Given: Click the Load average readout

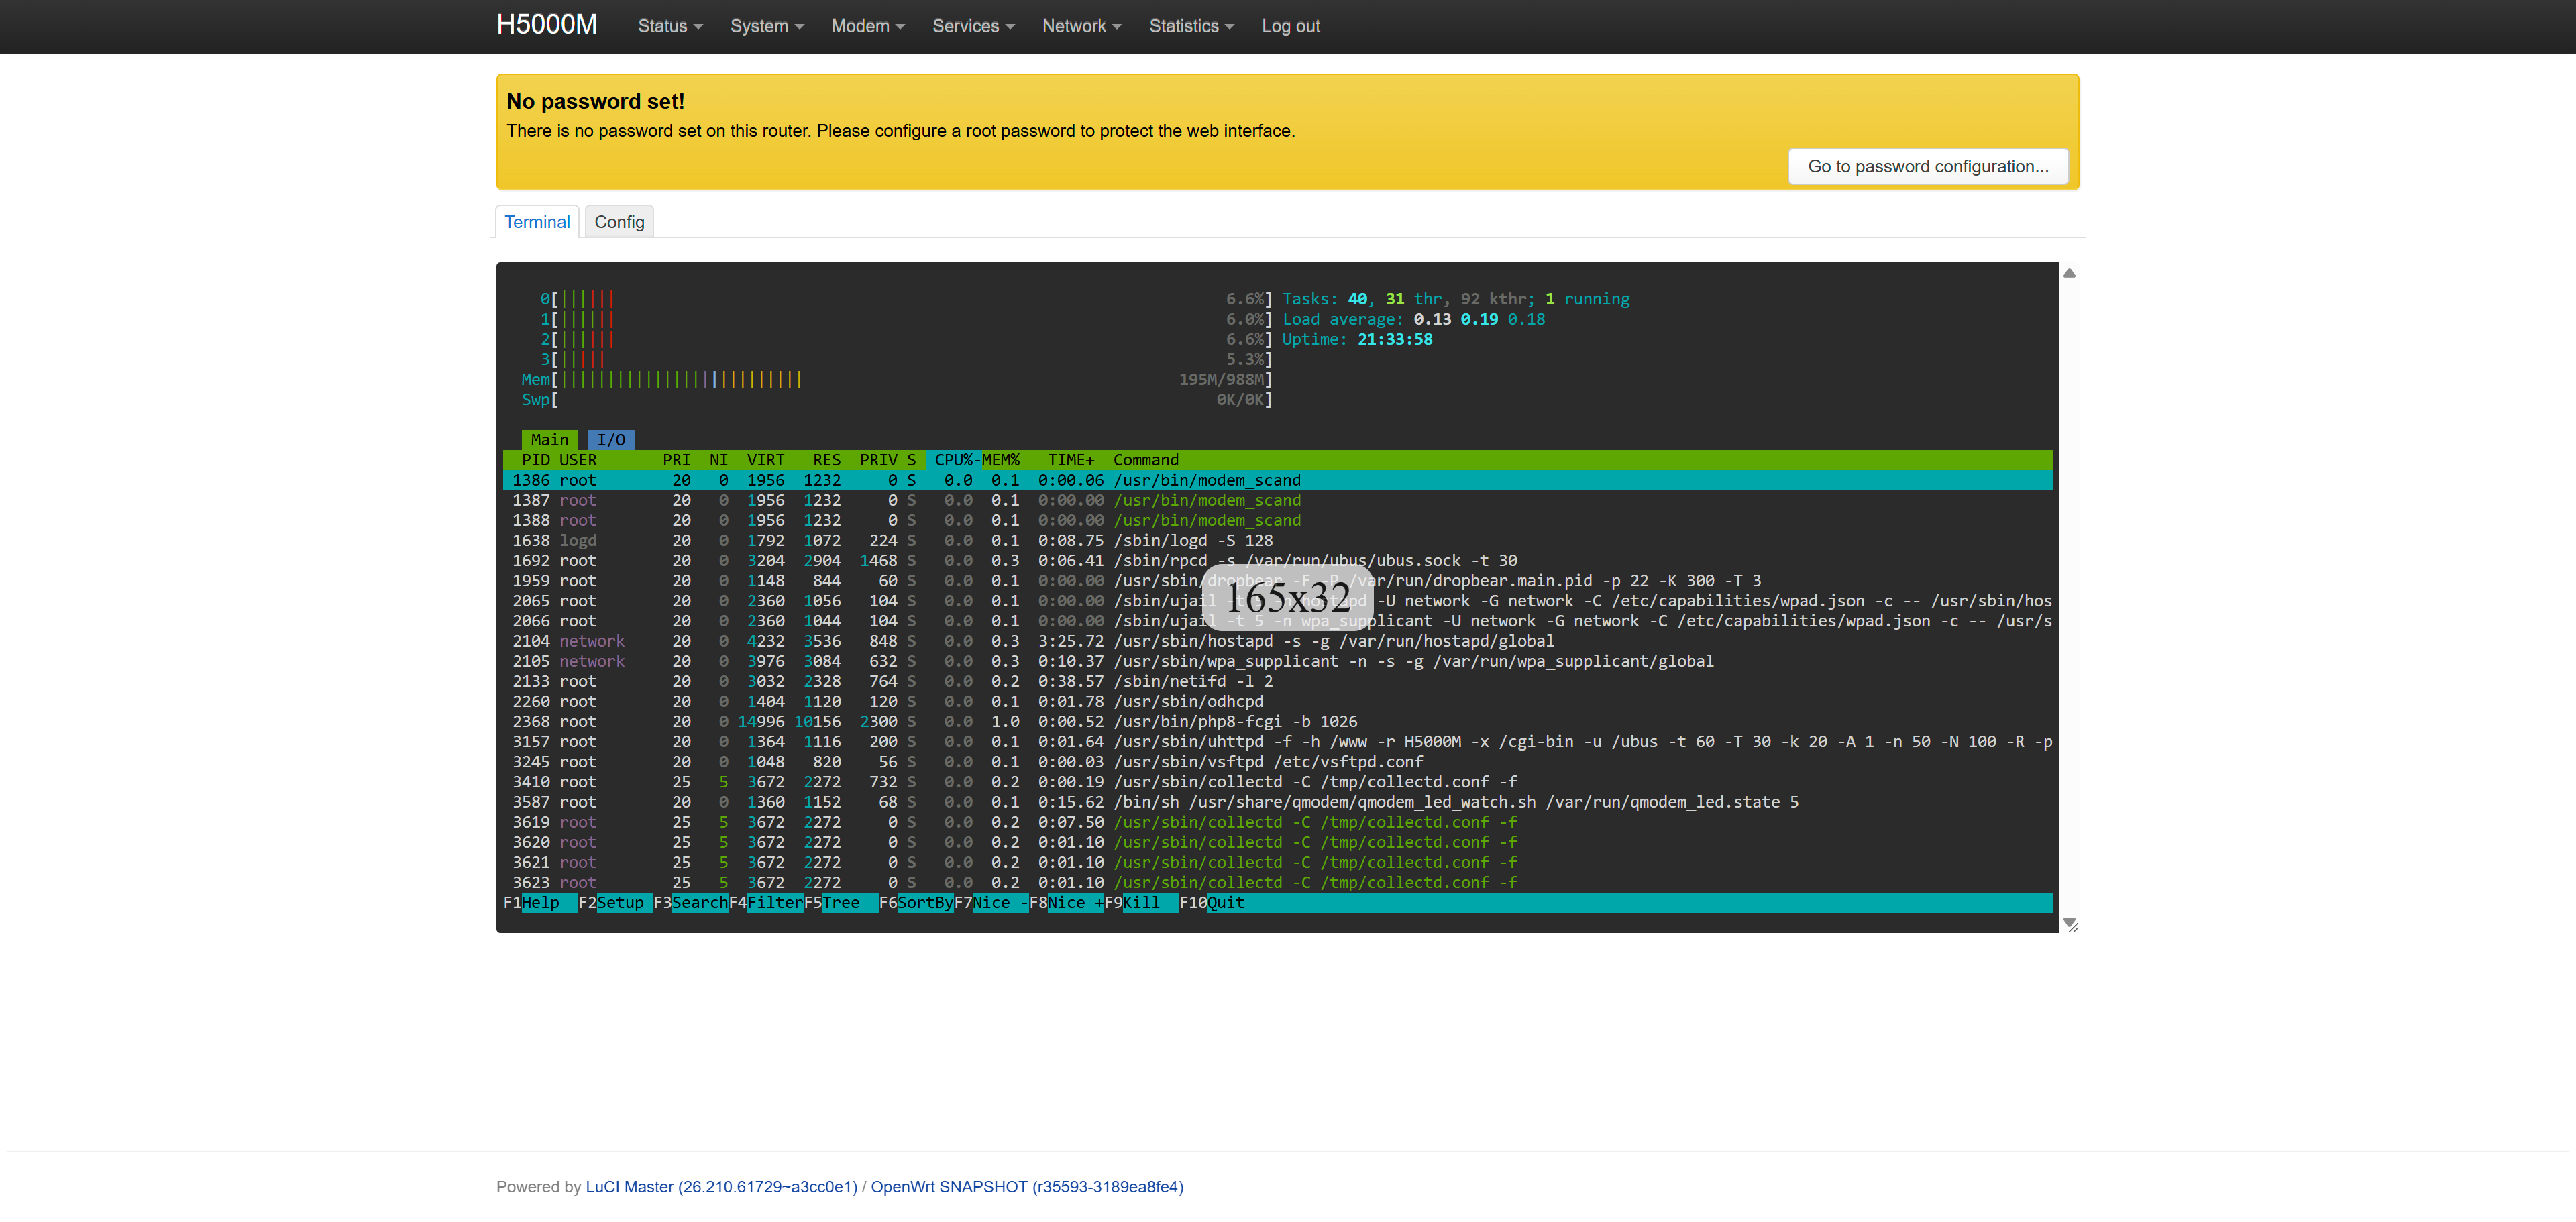Looking at the screenshot, I should (1413, 319).
